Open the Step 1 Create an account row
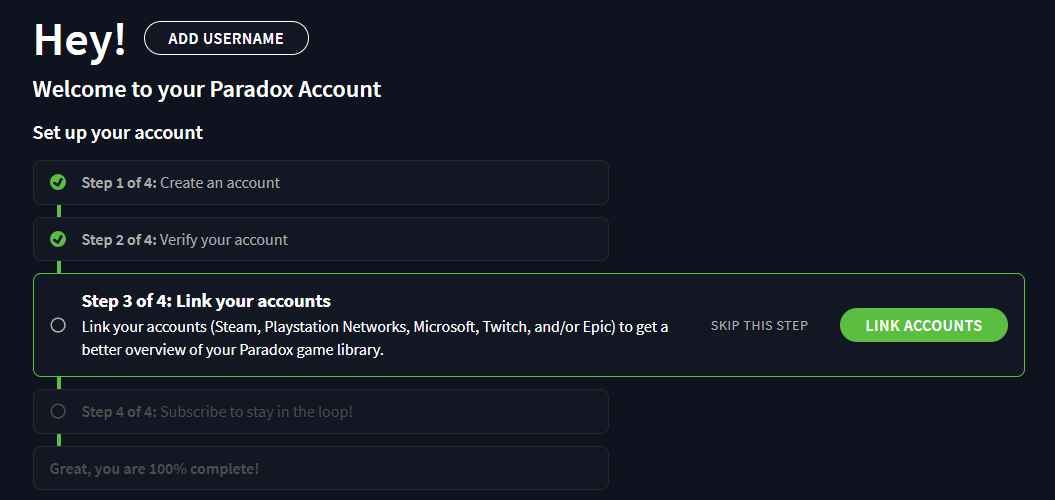The image size is (1055, 500). 321,182
